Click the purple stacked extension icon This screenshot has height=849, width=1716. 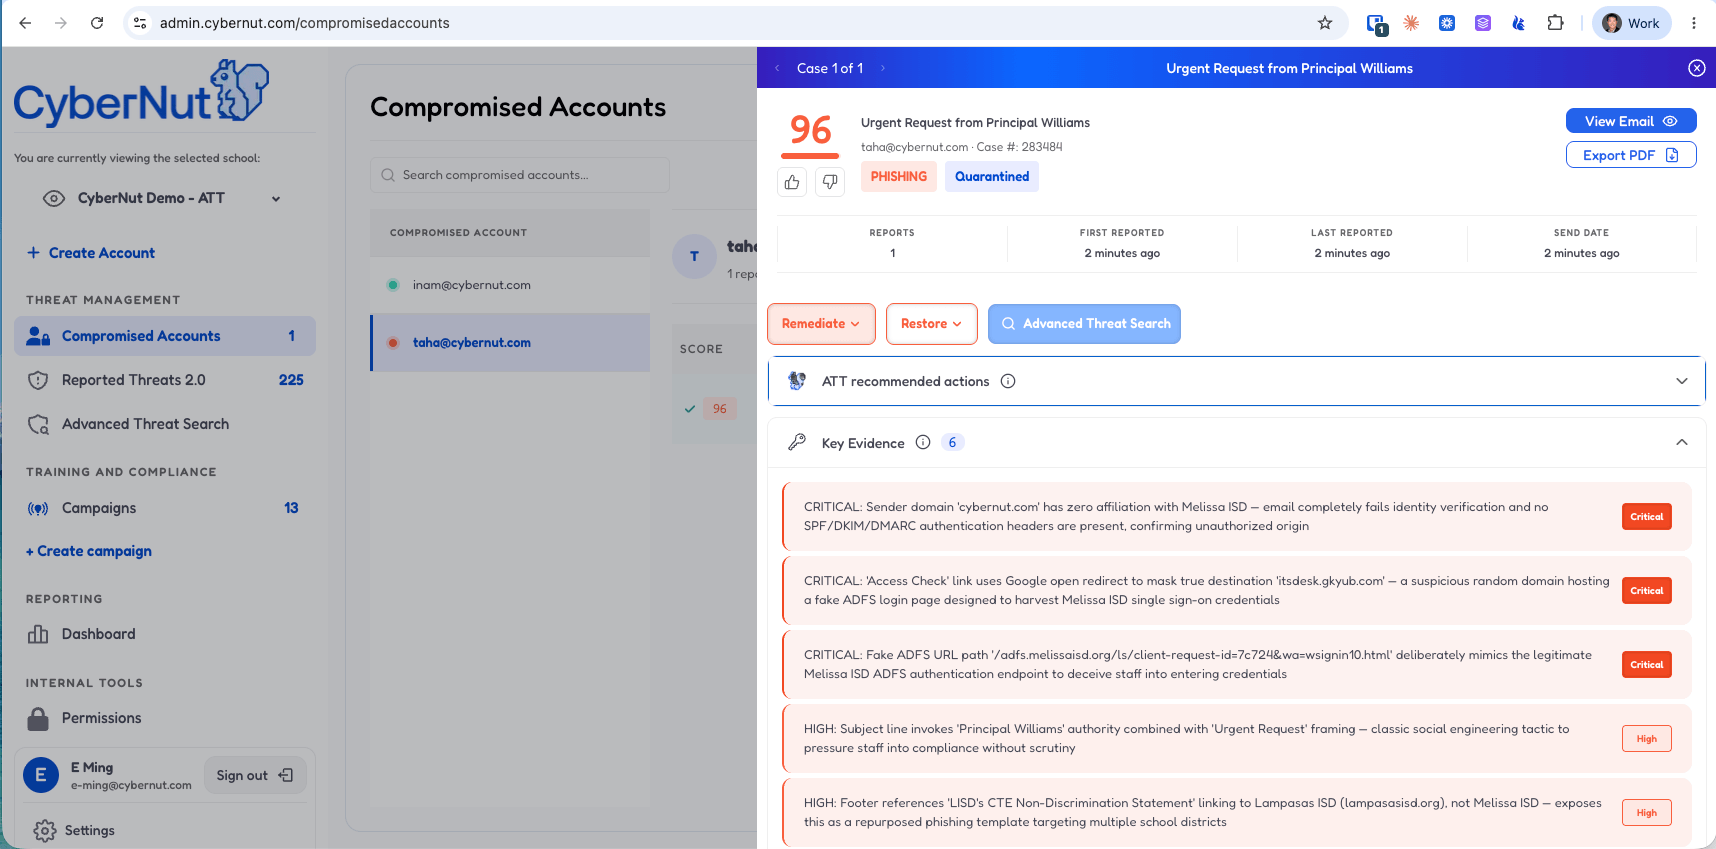1483,23
